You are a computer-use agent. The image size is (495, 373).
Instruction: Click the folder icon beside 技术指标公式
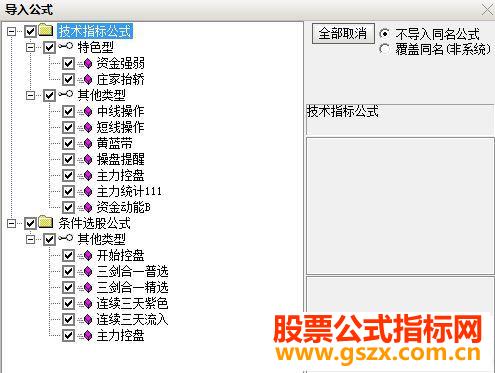(x=46, y=30)
